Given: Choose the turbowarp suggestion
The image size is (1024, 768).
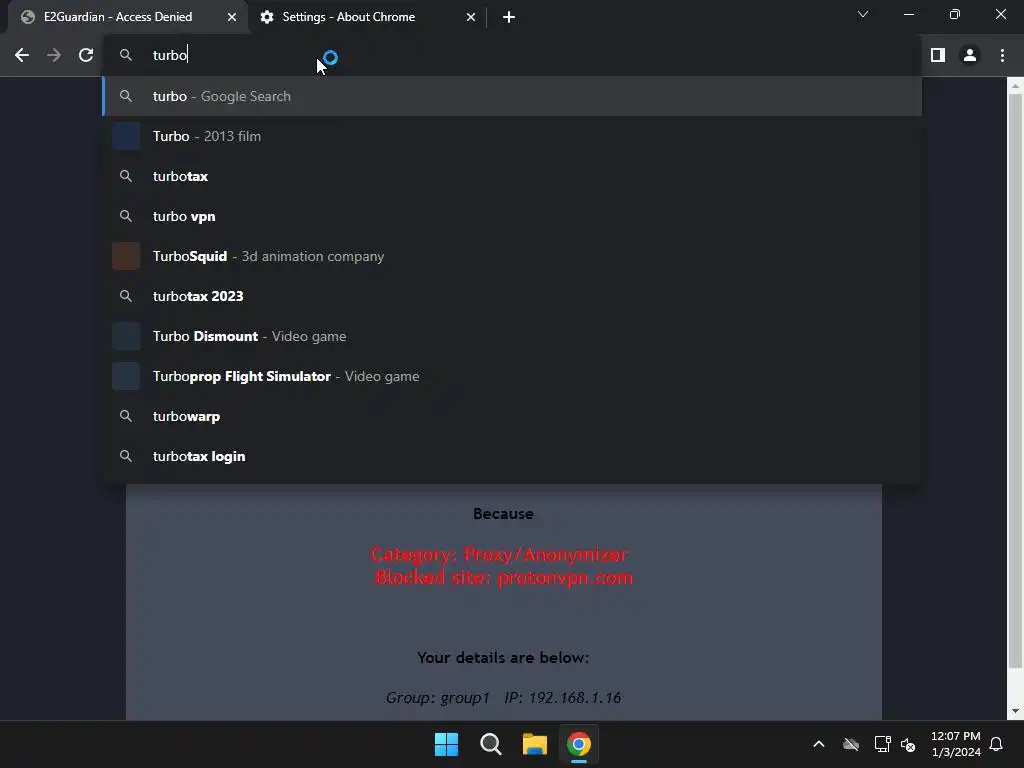Looking at the screenshot, I should pyautogui.click(x=512, y=416).
